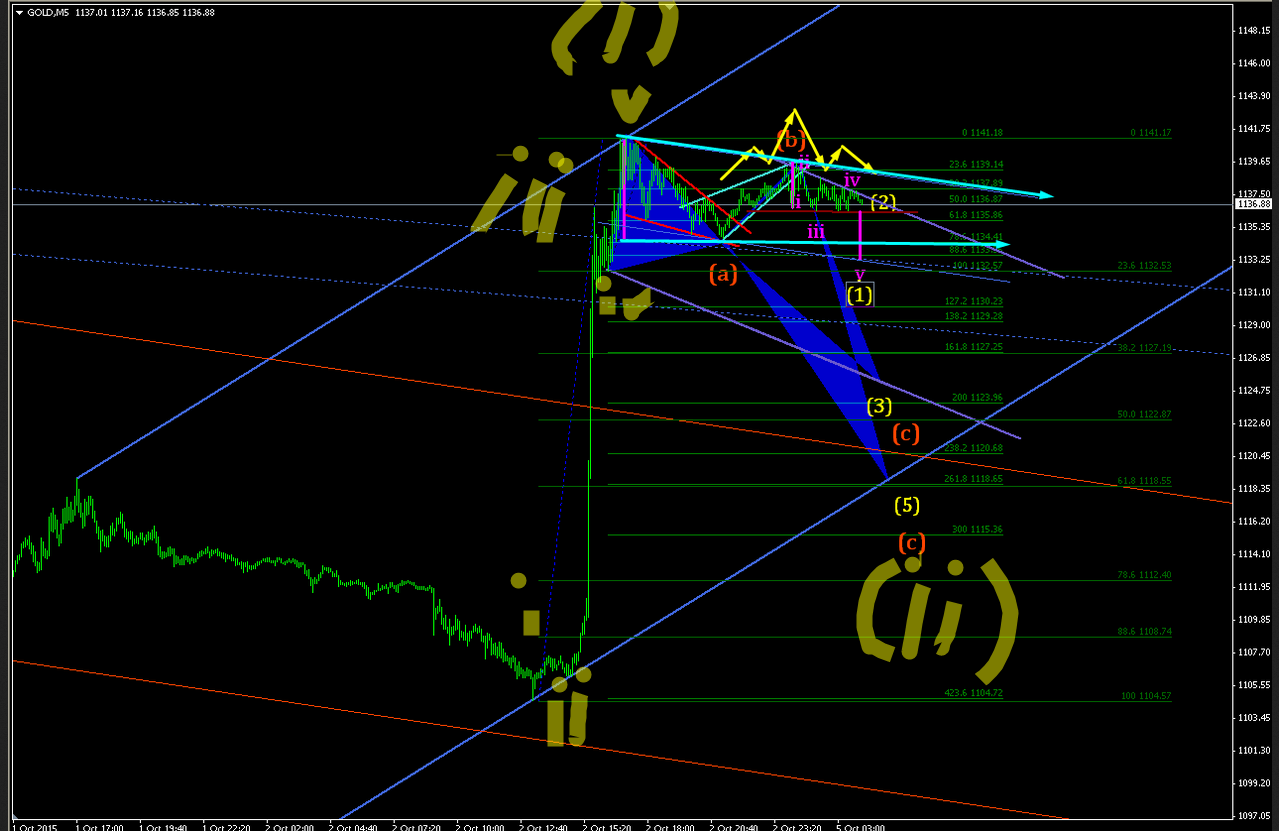
Task: Click price scale value 1097.05
Action: tap(1253, 815)
